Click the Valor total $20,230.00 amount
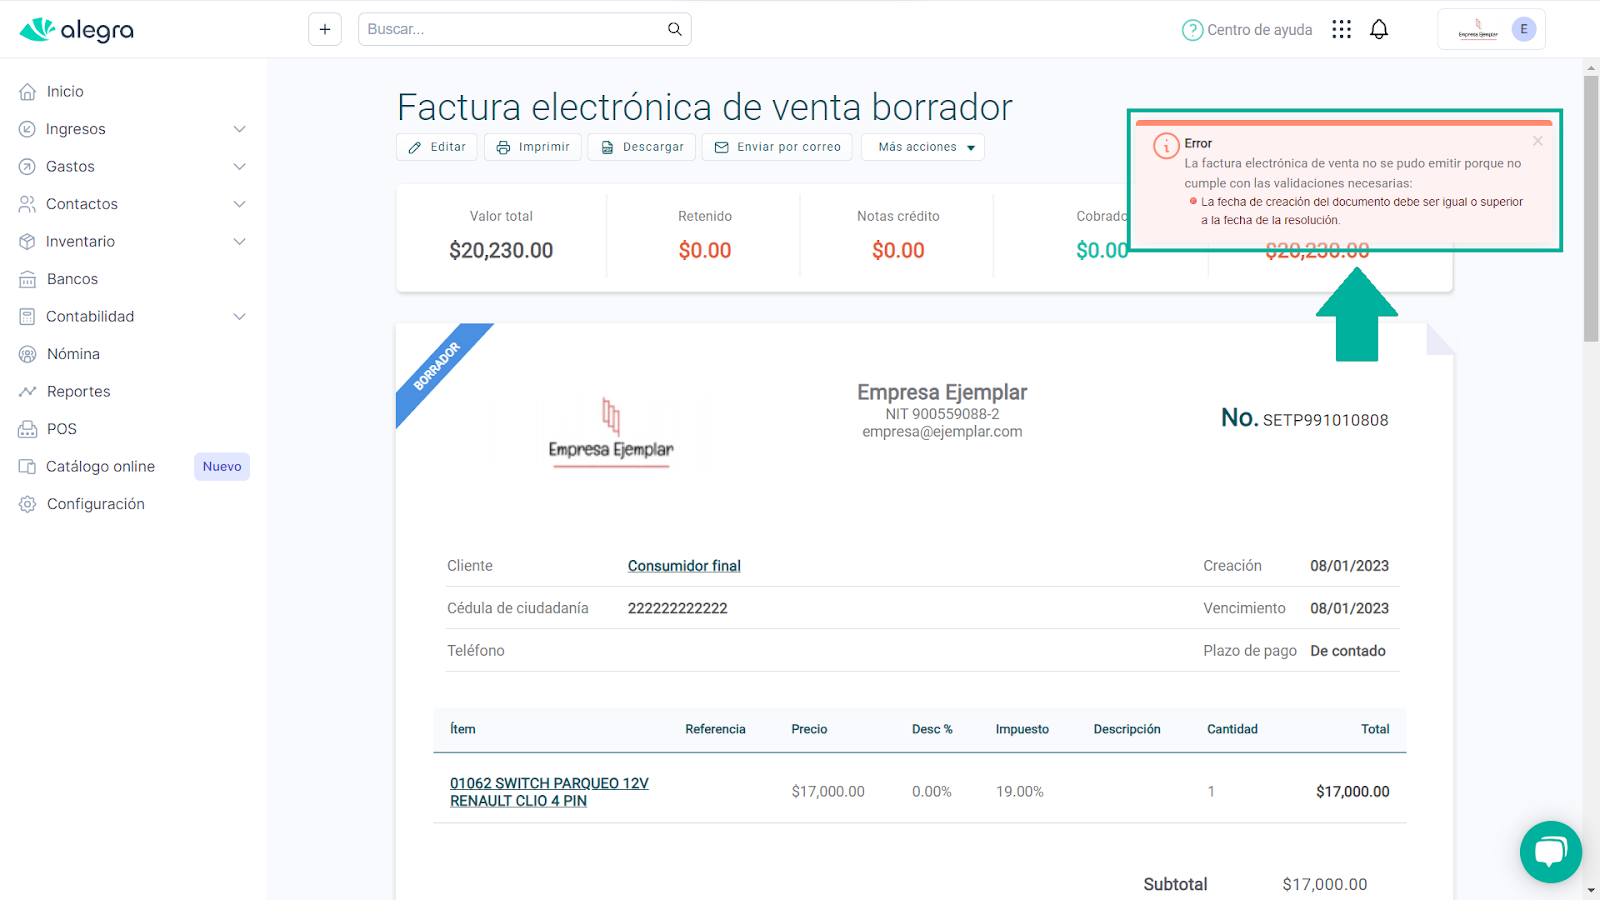Image resolution: width=1600 pixels, height=900 pixels. 501,251
